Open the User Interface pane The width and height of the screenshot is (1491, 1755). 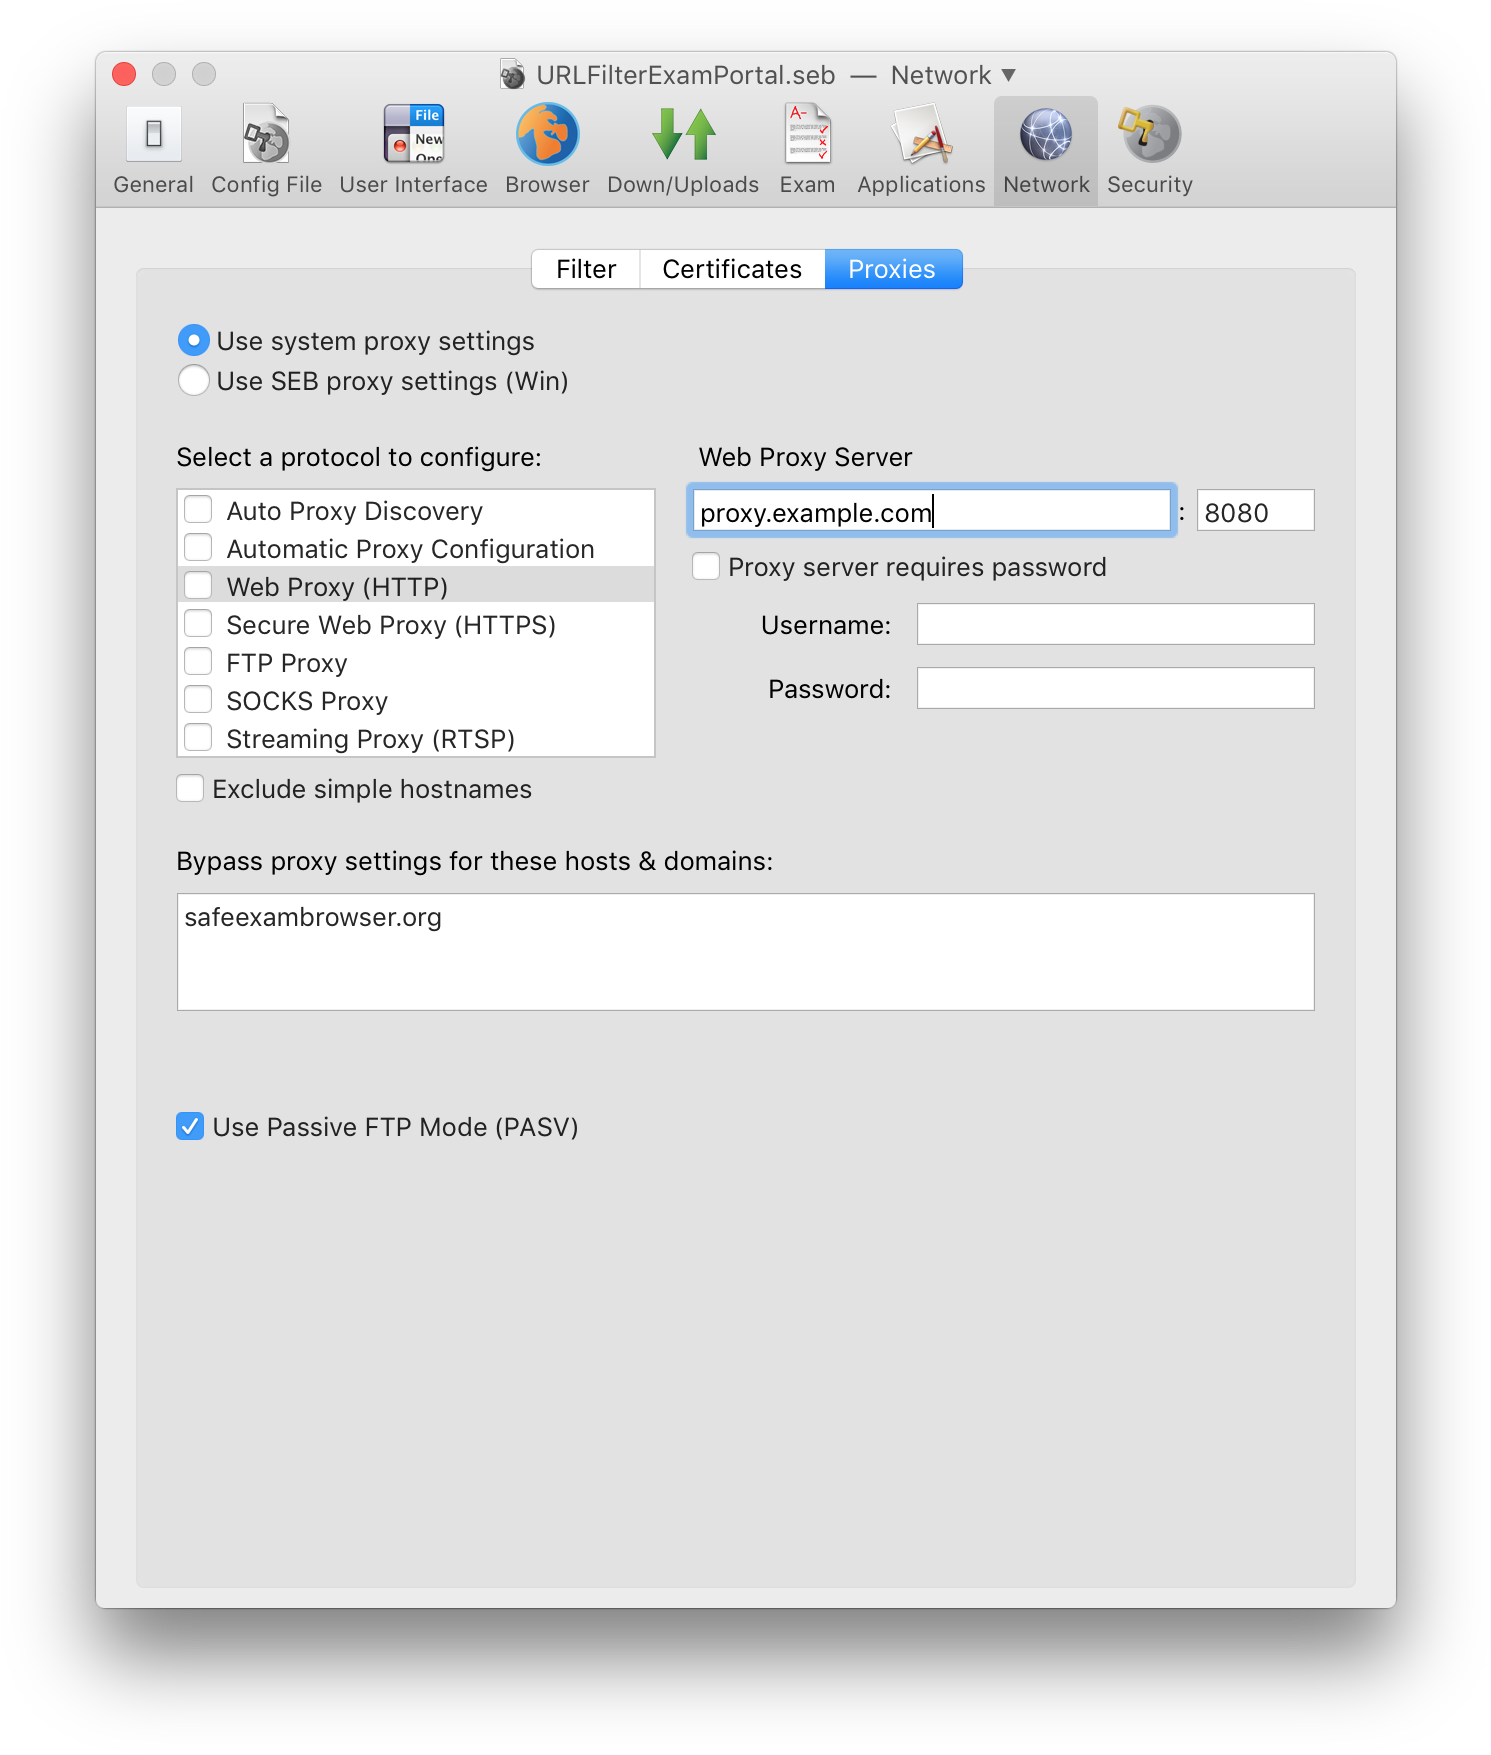(x=413, y=151)
